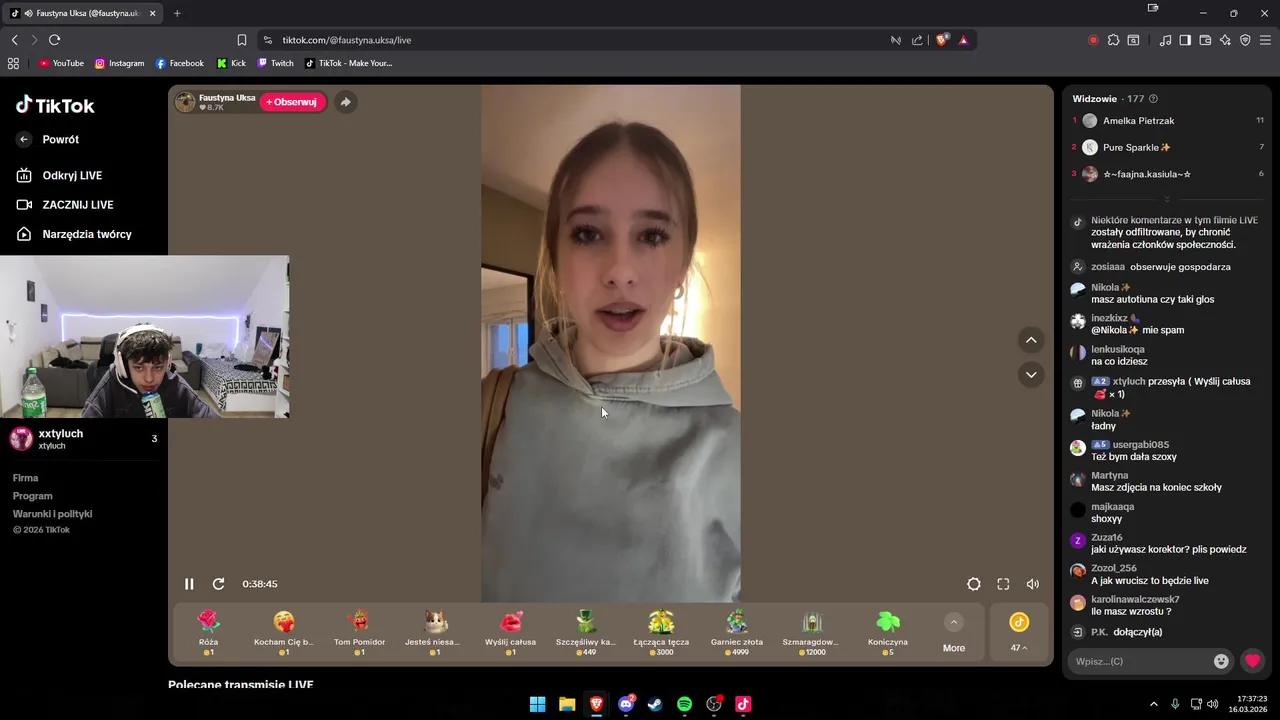Viewport: 1280px width, 720px height.
Task: Open Warunki i polityki footer link
Action: 52,514
